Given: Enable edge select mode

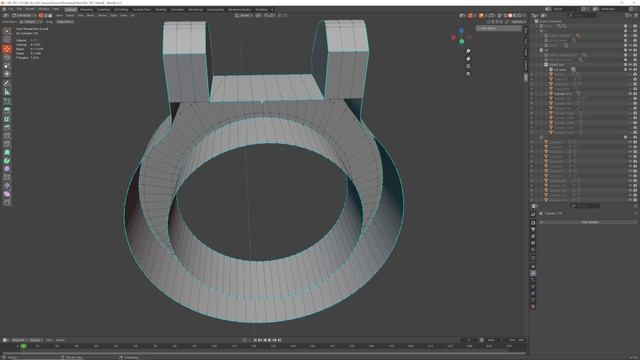Looking at the screenshot, I should [x=45, y=16].
